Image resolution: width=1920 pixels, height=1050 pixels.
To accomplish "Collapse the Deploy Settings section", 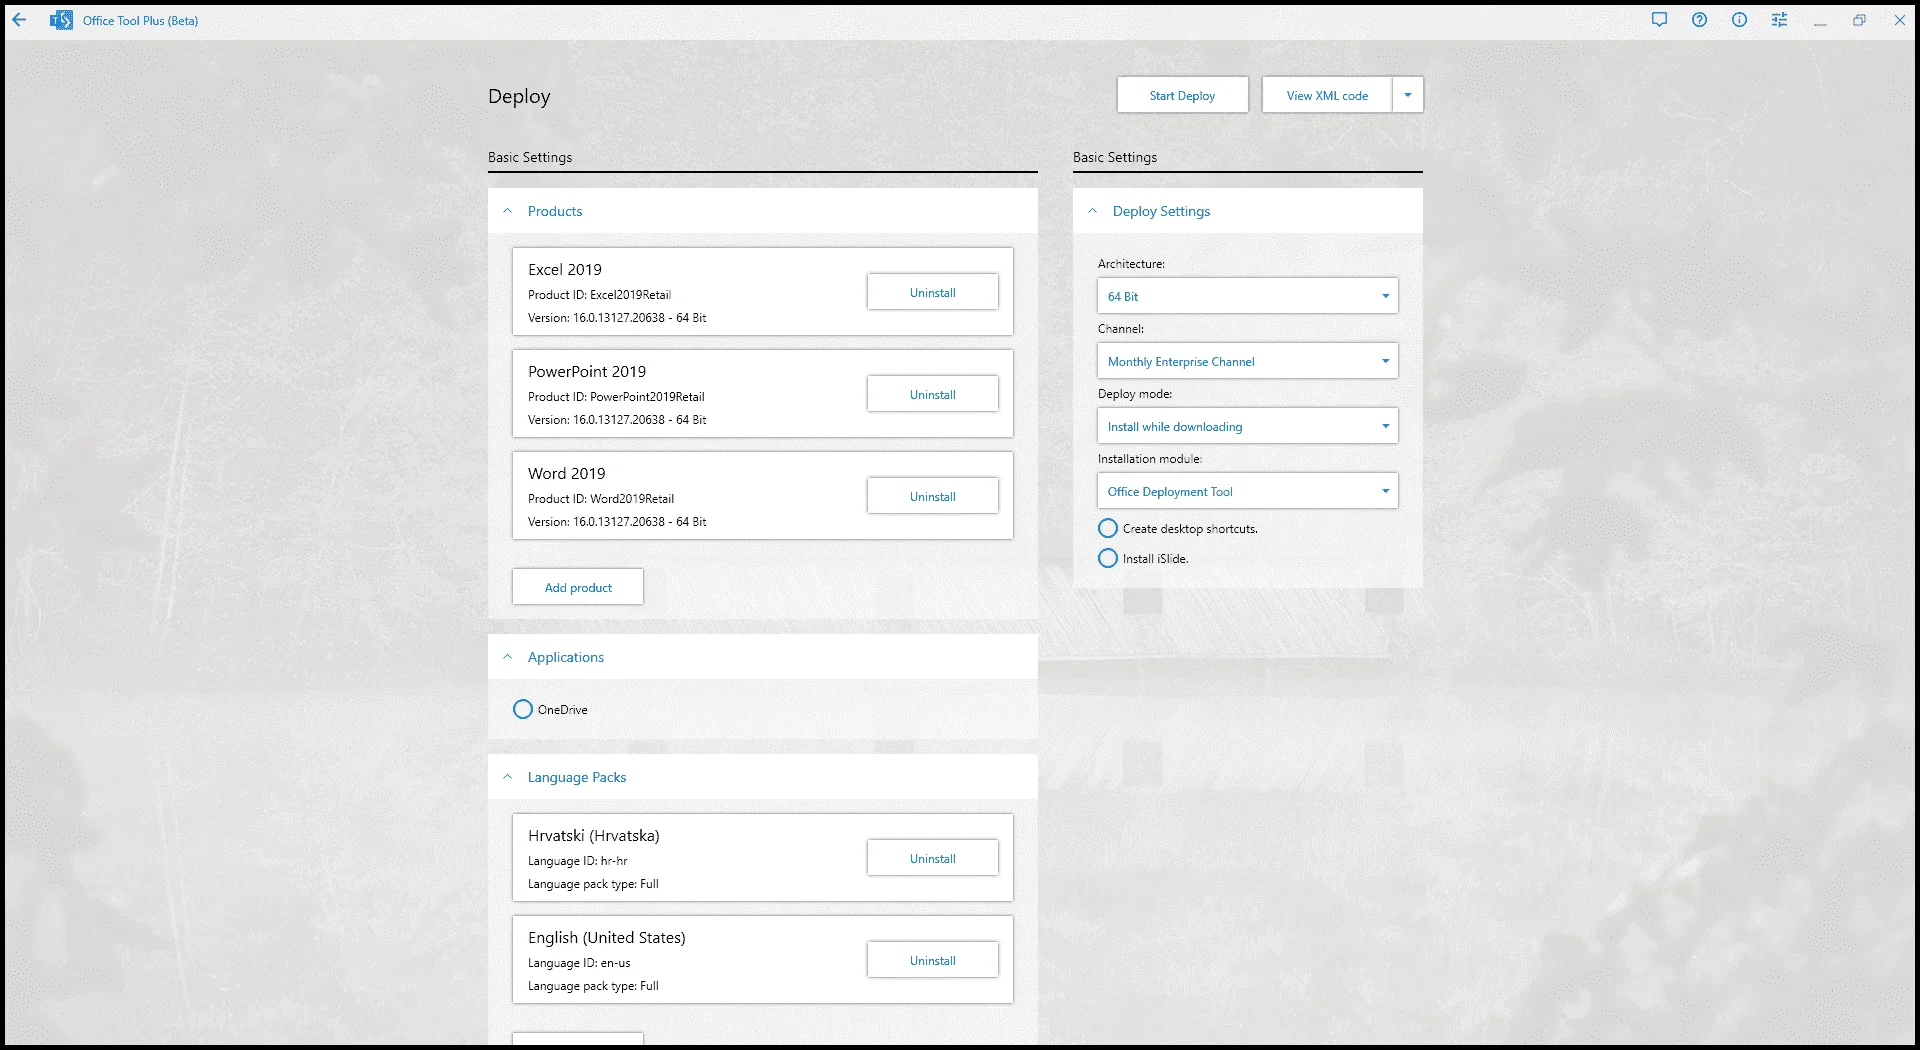I will 1092,211.
